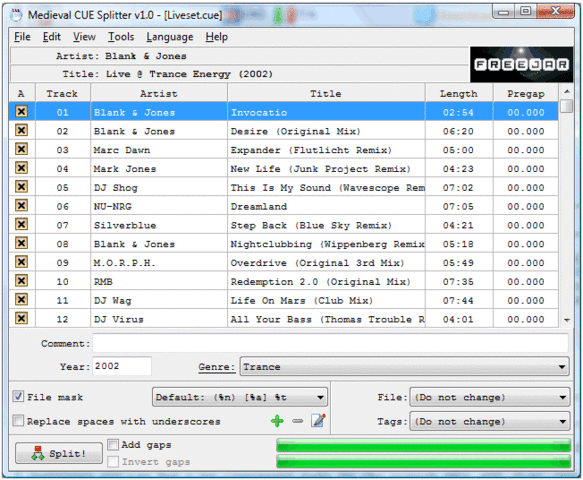Click the down arrow of the track list scrollbar

coord(567,320)
